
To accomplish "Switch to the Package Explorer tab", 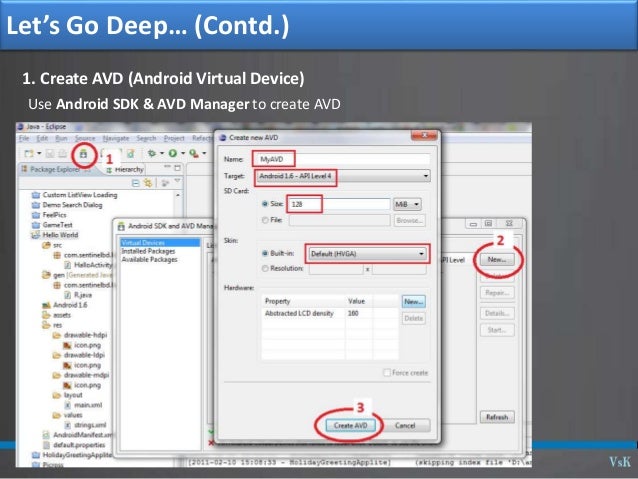I will point(55,169).
